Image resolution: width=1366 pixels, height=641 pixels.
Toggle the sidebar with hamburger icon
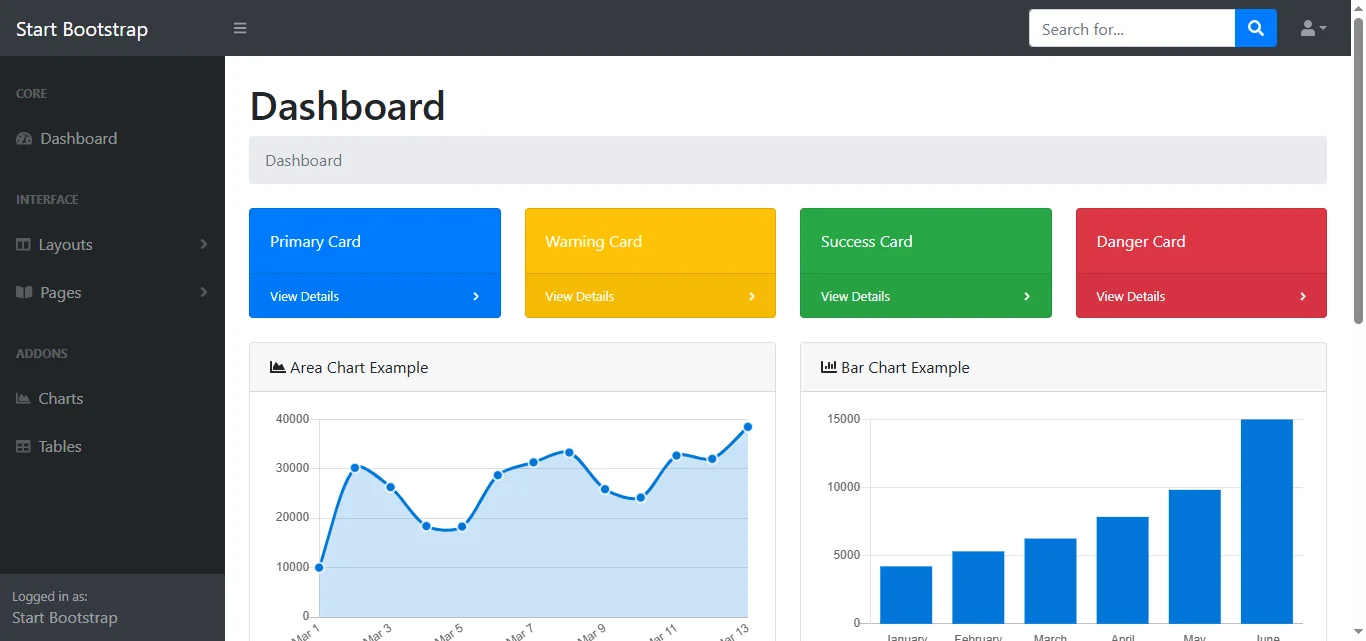click(240, 28)
